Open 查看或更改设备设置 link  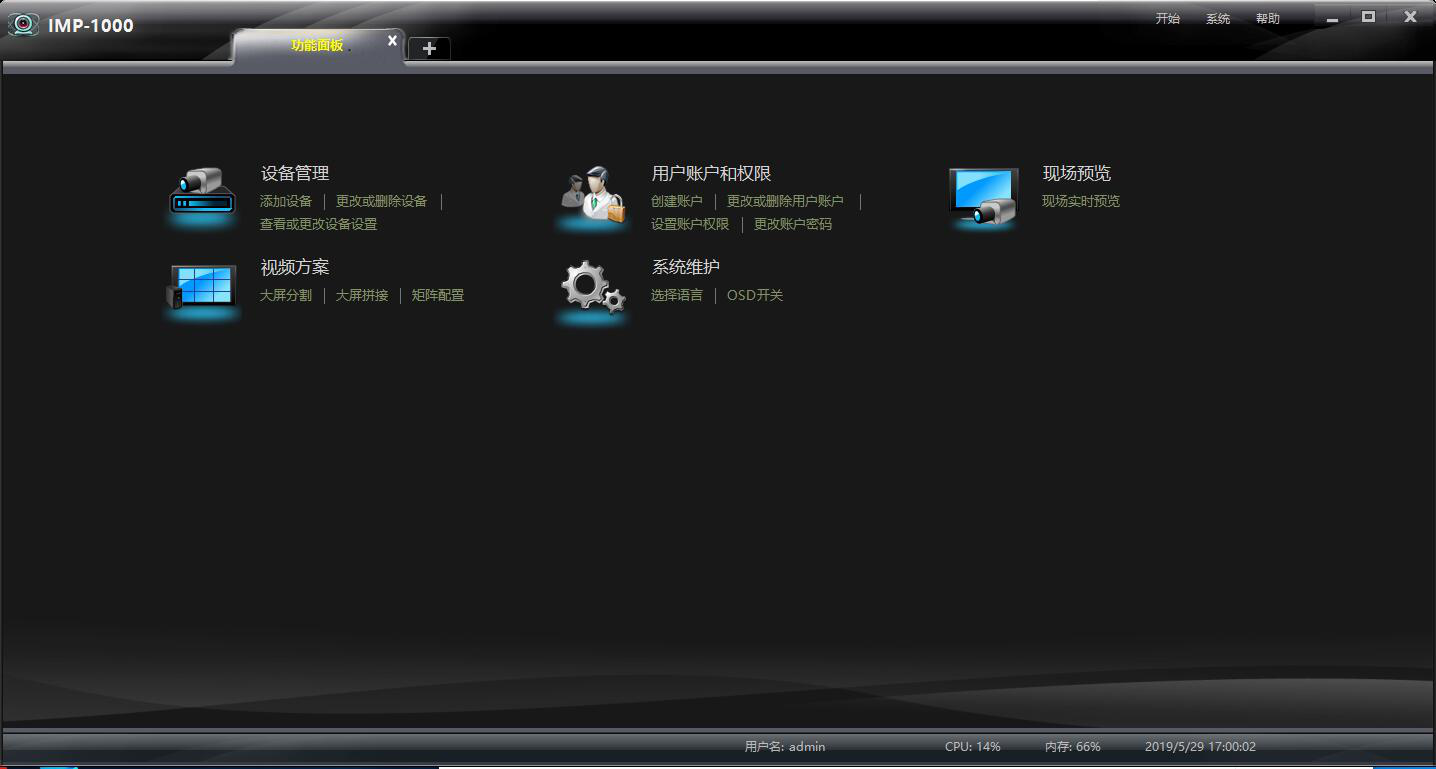[x=318, y=224]
